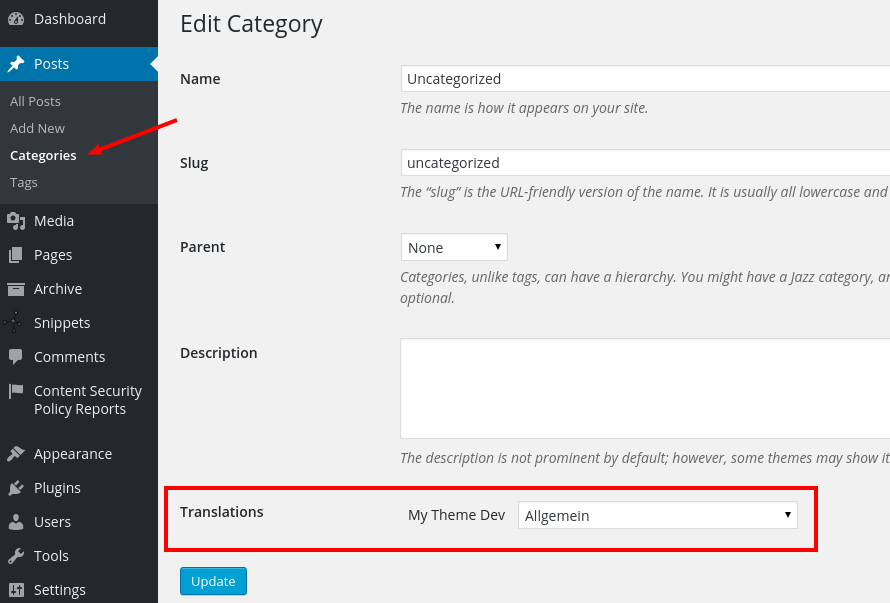Open the Parent category dropdown
This screenshot has width=890, height=603.
click(x=454, y=247)
